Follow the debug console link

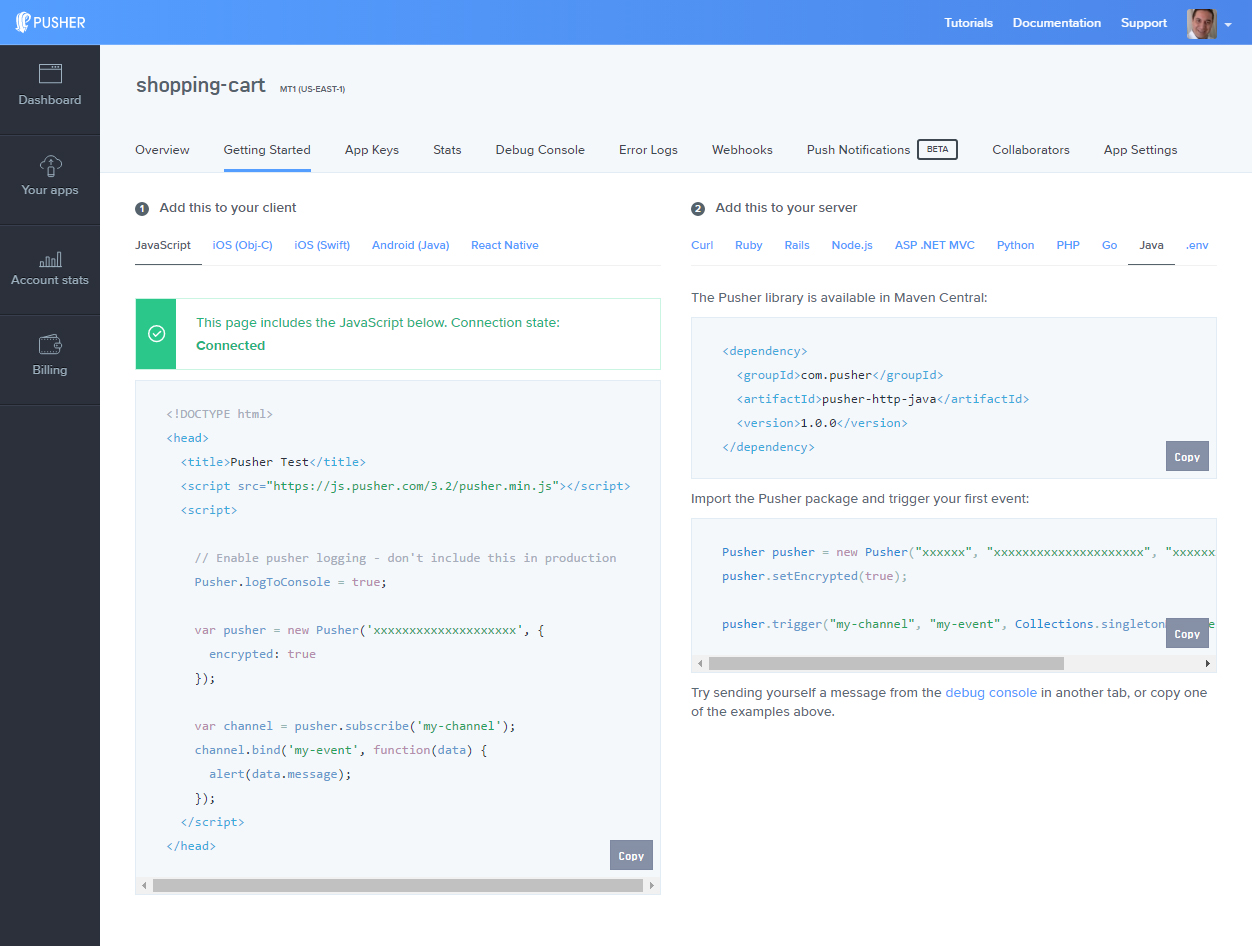(x=991, y=692)
